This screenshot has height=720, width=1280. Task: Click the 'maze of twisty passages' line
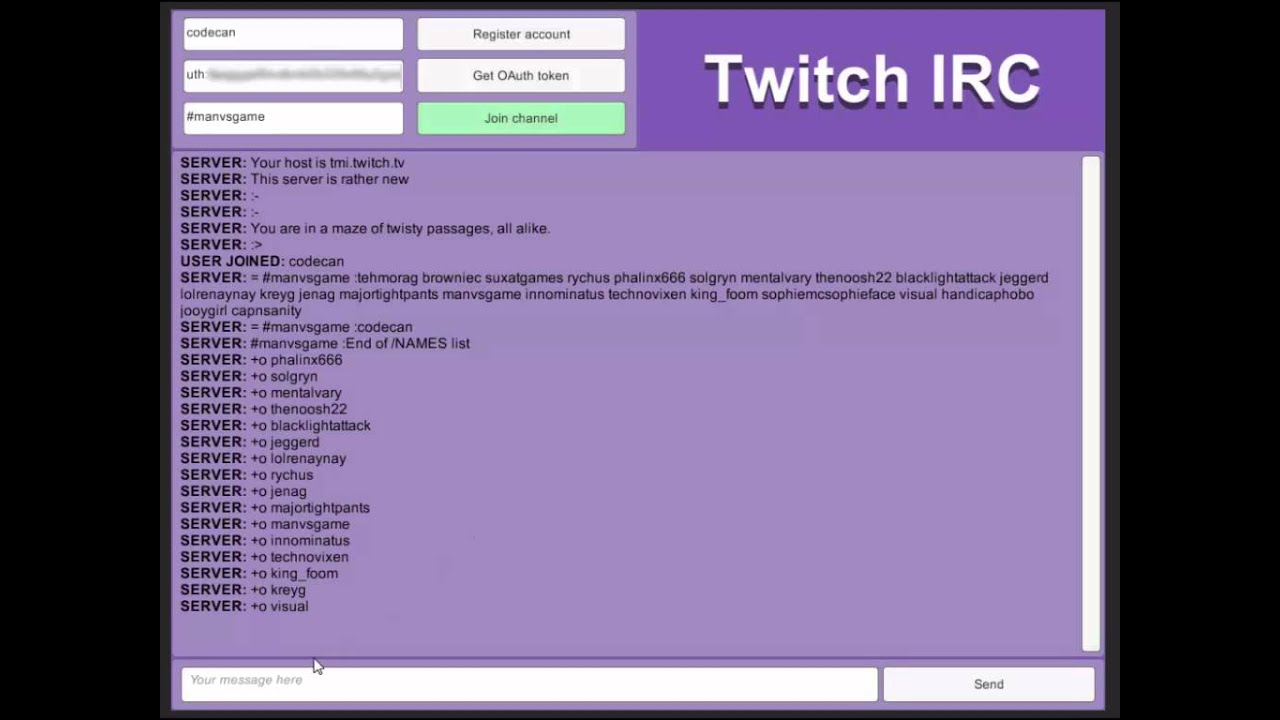(365, 228)
